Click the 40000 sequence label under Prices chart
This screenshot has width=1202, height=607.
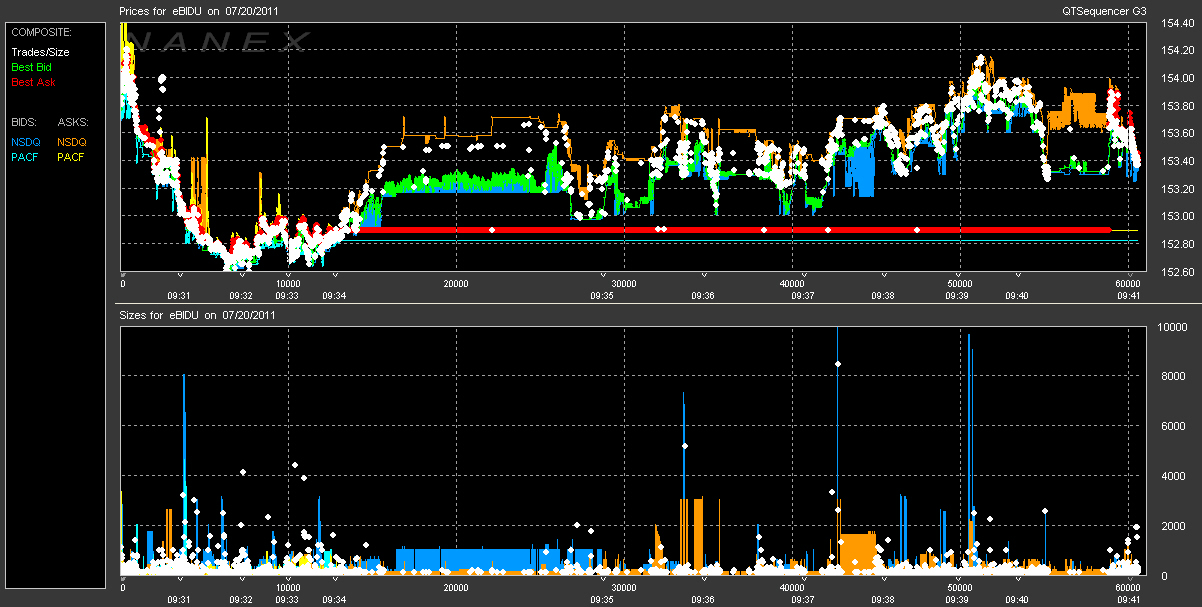pyautogui.click(x=792, y=283)
